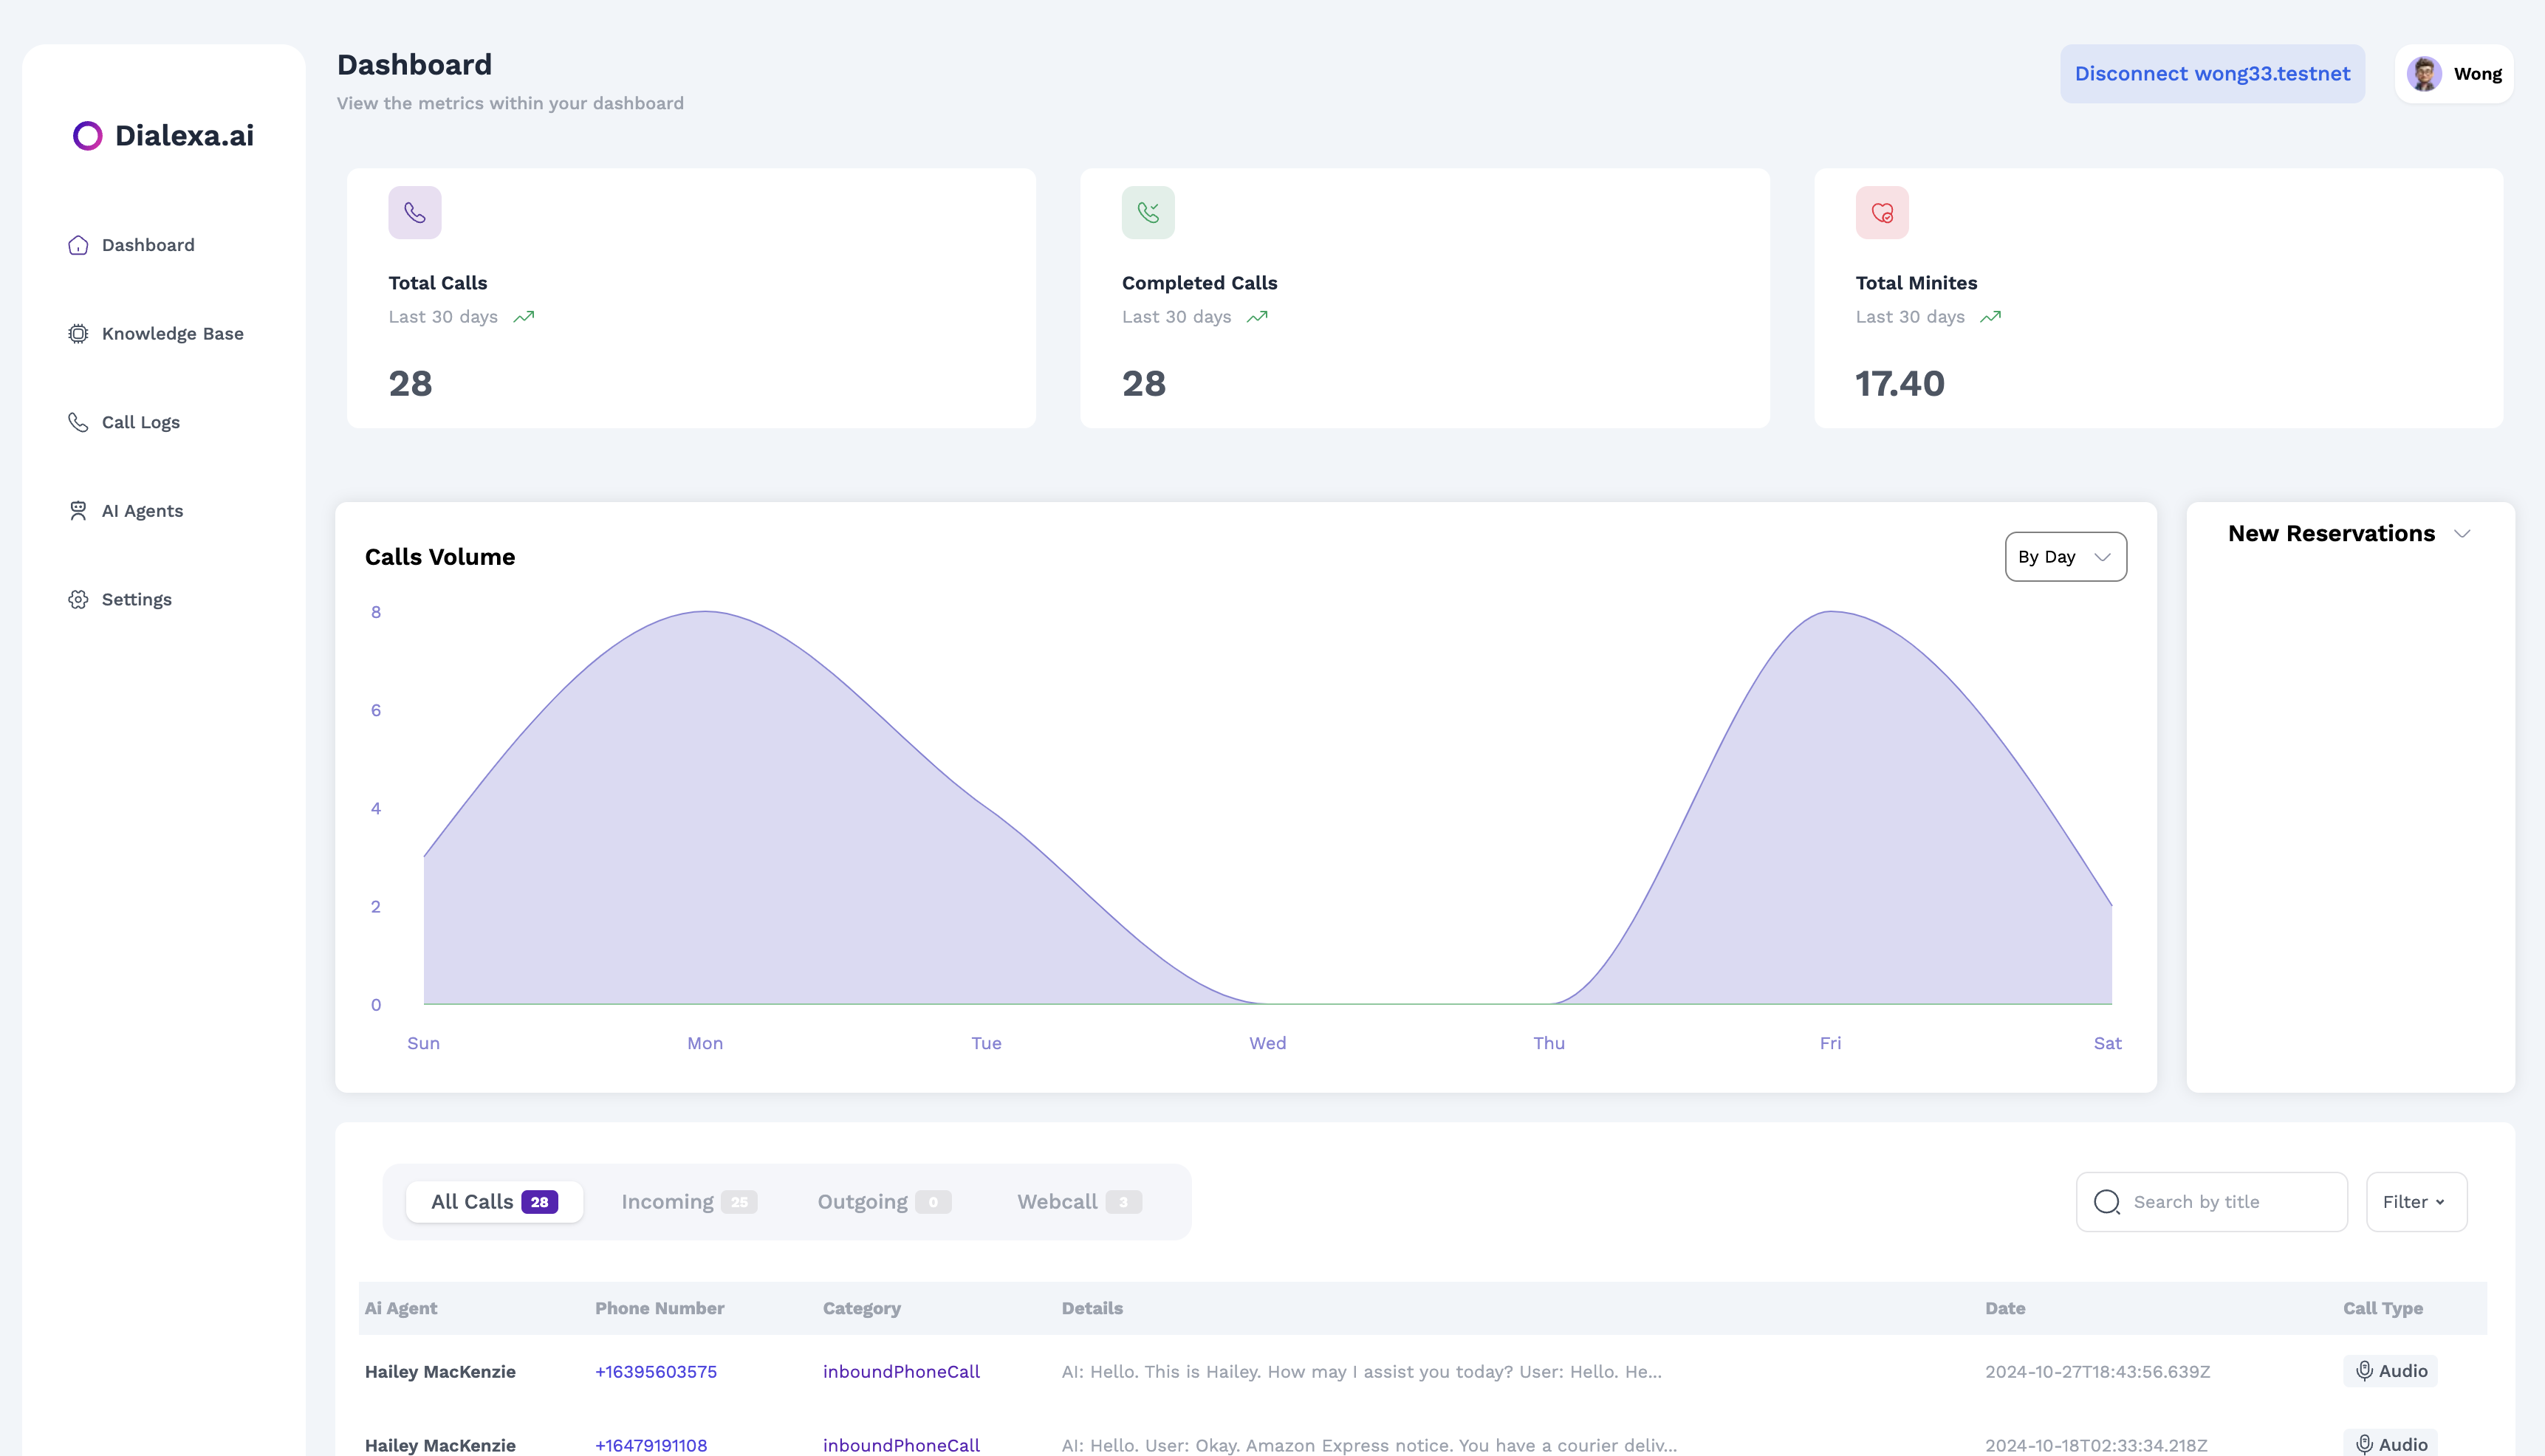Click the purple phone icon on Total Calls
Screen dimensions: 2545x1456
[415, 212]
